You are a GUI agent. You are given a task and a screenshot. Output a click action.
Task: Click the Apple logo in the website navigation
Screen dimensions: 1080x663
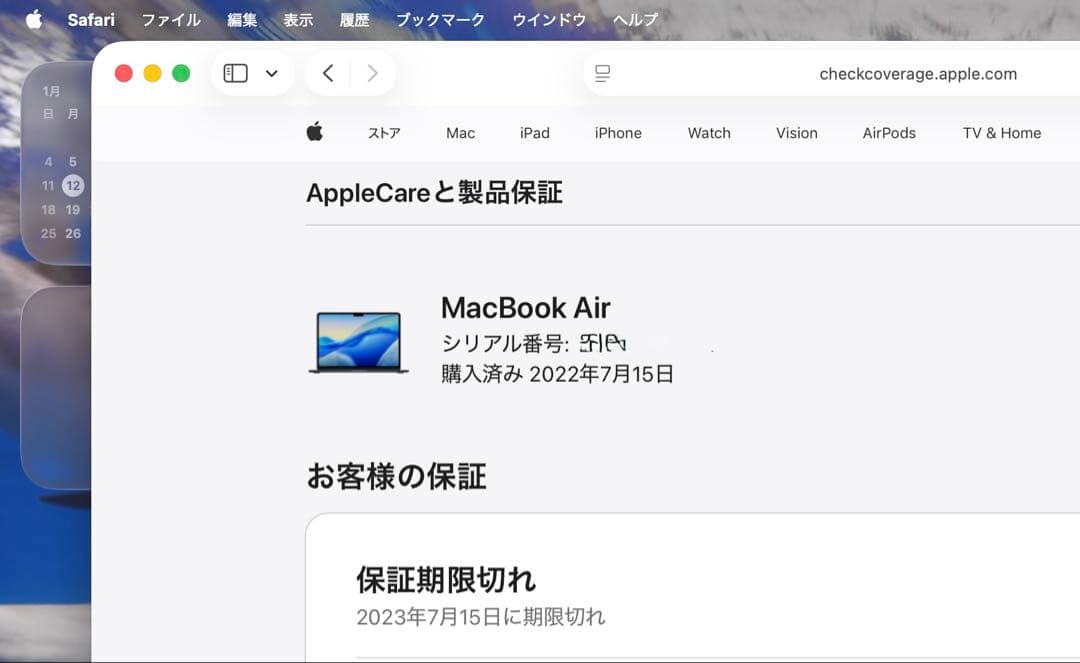316,131
